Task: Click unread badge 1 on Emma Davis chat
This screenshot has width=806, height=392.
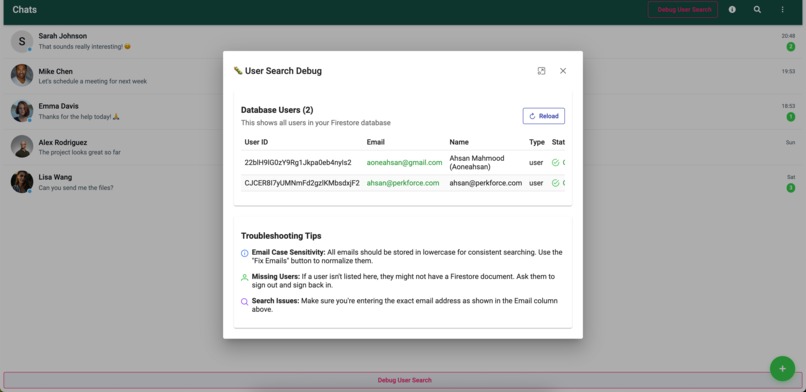Action: coord(791,117)
